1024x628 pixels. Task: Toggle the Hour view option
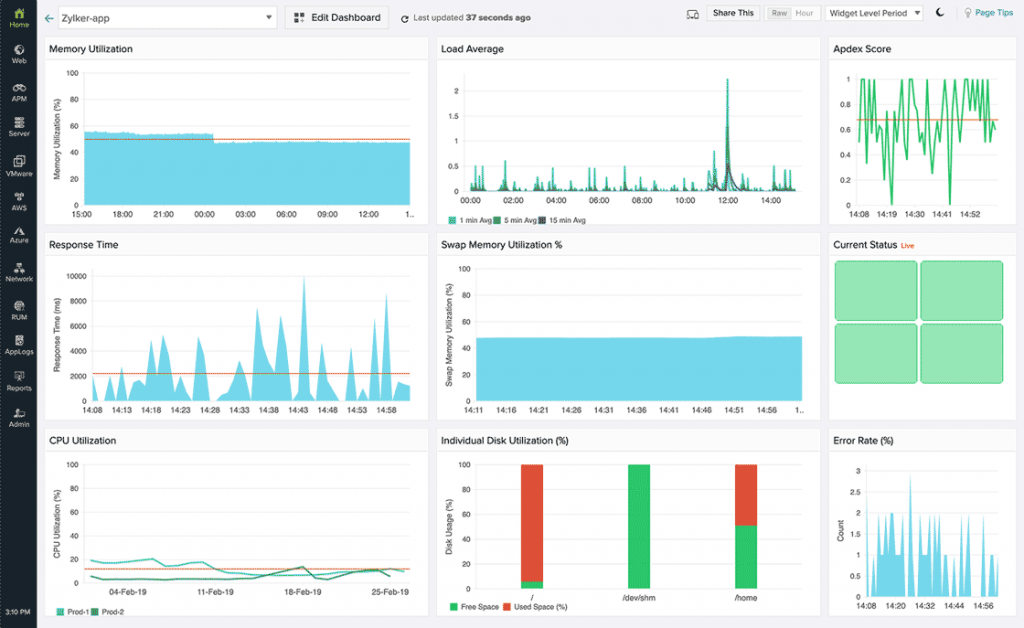pyautogui.click(x=806, y=12)
